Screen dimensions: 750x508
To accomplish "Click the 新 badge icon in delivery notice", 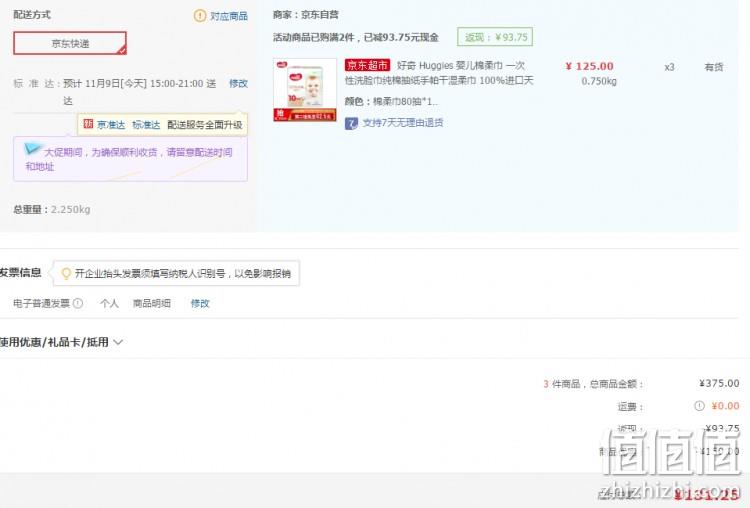I will [88, 124].
